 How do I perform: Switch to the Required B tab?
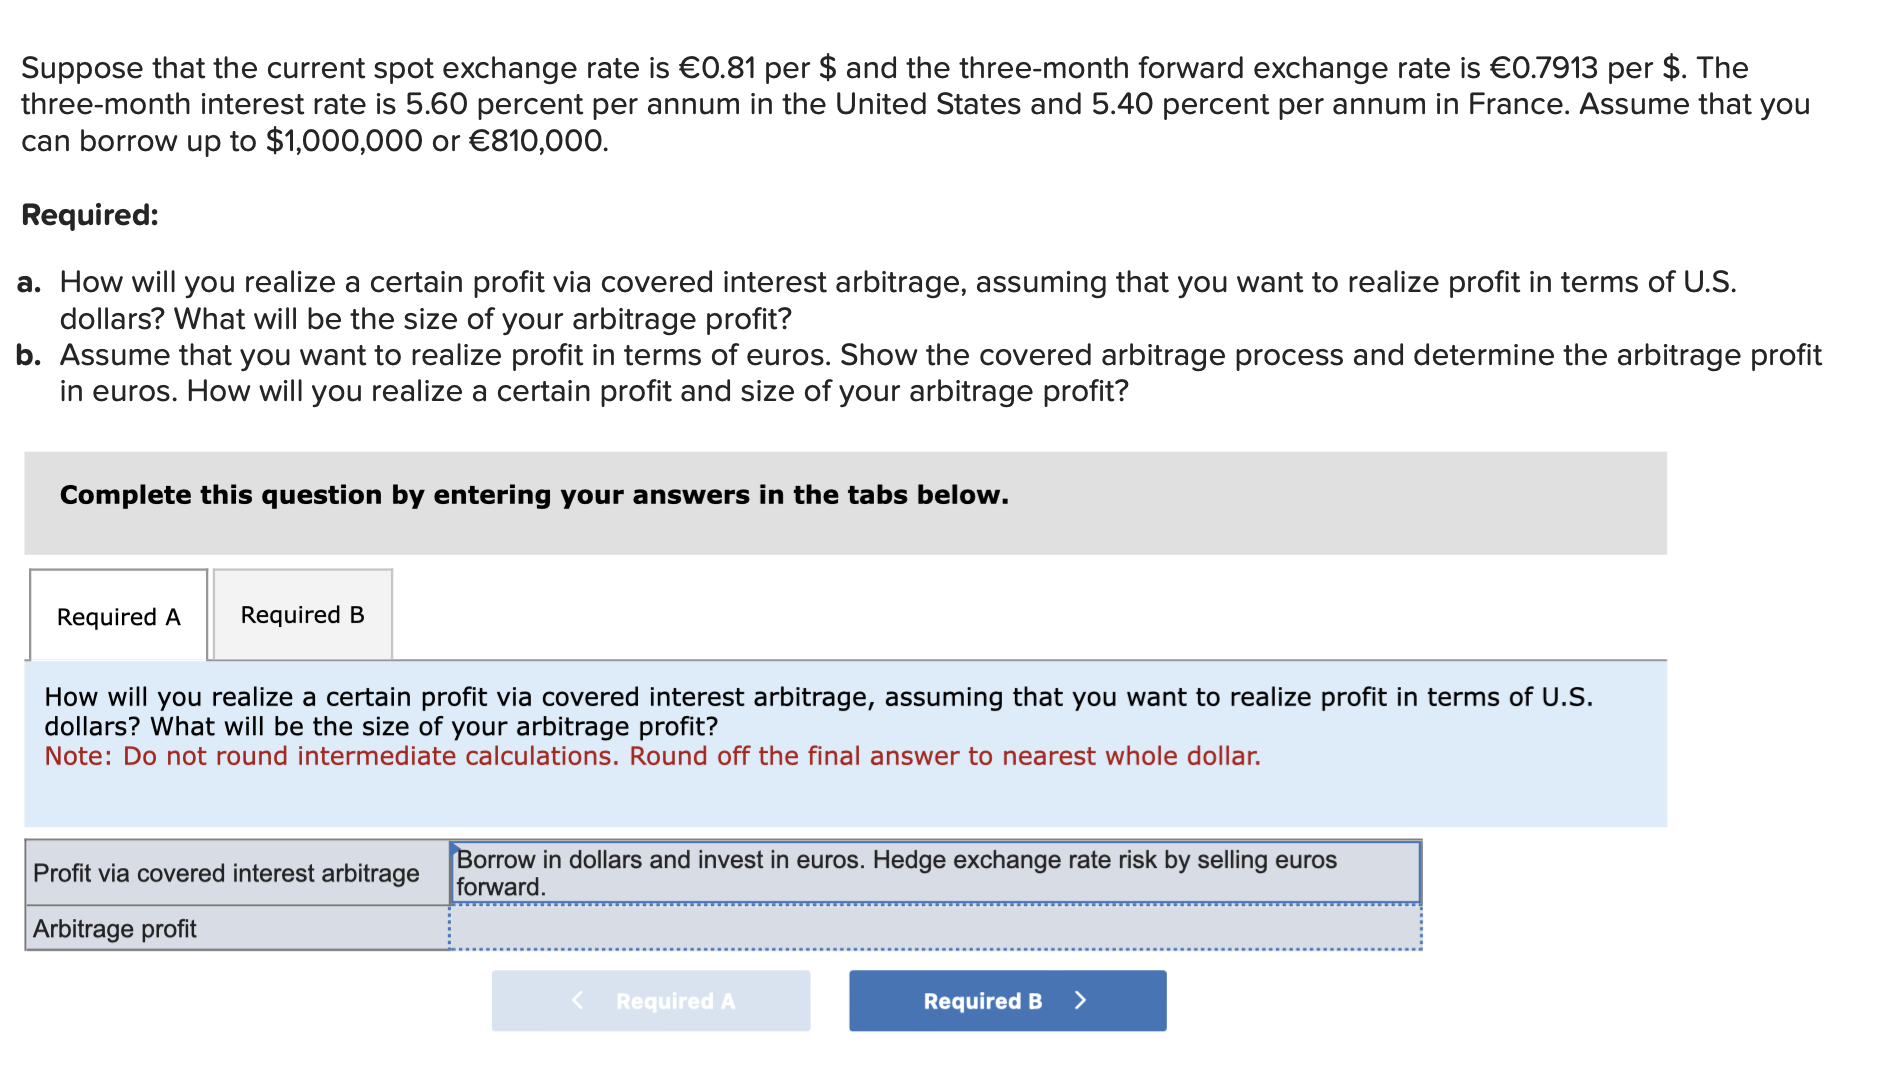302,615
